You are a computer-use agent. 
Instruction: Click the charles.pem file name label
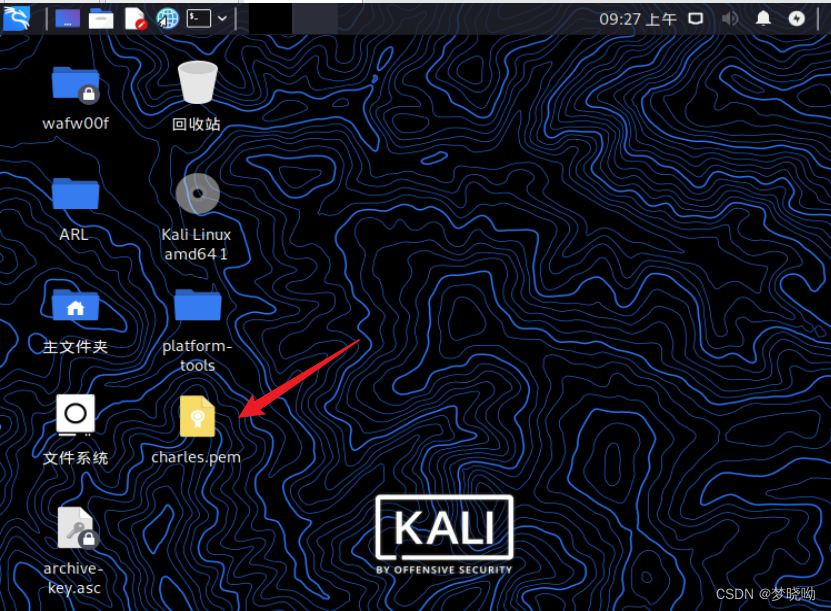[196, 457]
